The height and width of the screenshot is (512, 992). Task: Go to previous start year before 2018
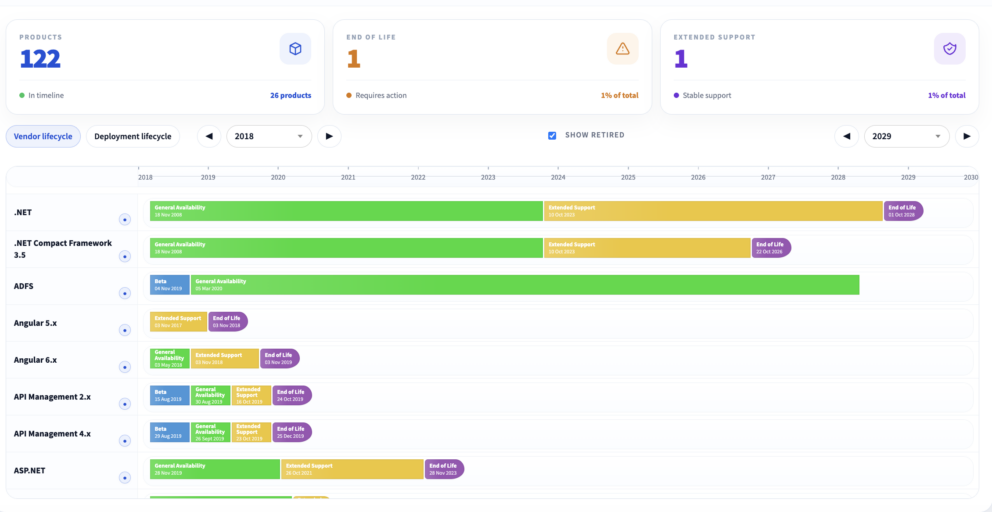[209, 136]
